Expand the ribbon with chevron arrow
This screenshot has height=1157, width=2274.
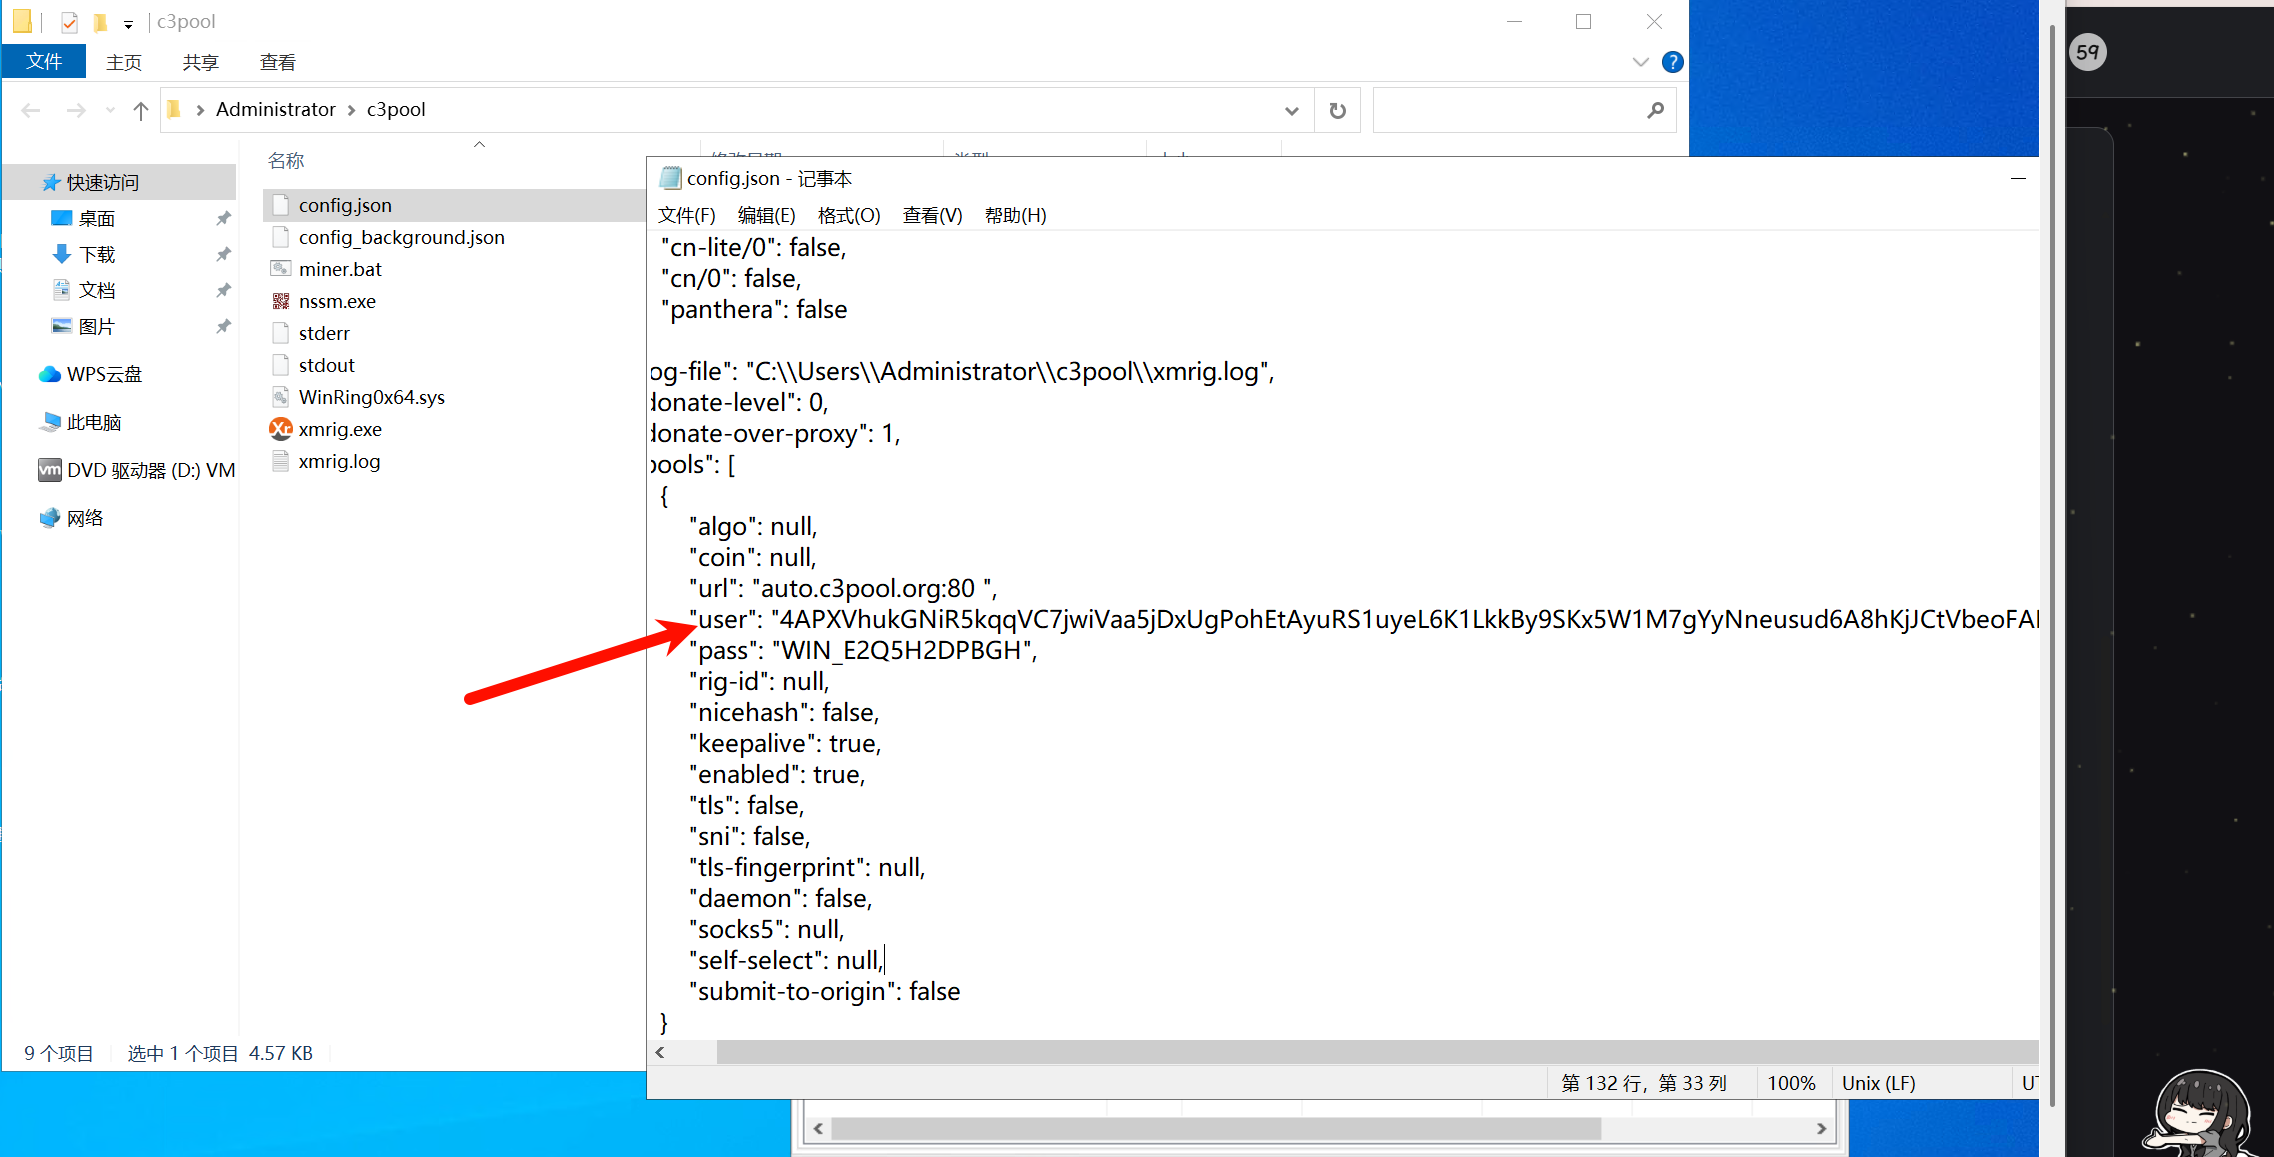(1640, 62)
